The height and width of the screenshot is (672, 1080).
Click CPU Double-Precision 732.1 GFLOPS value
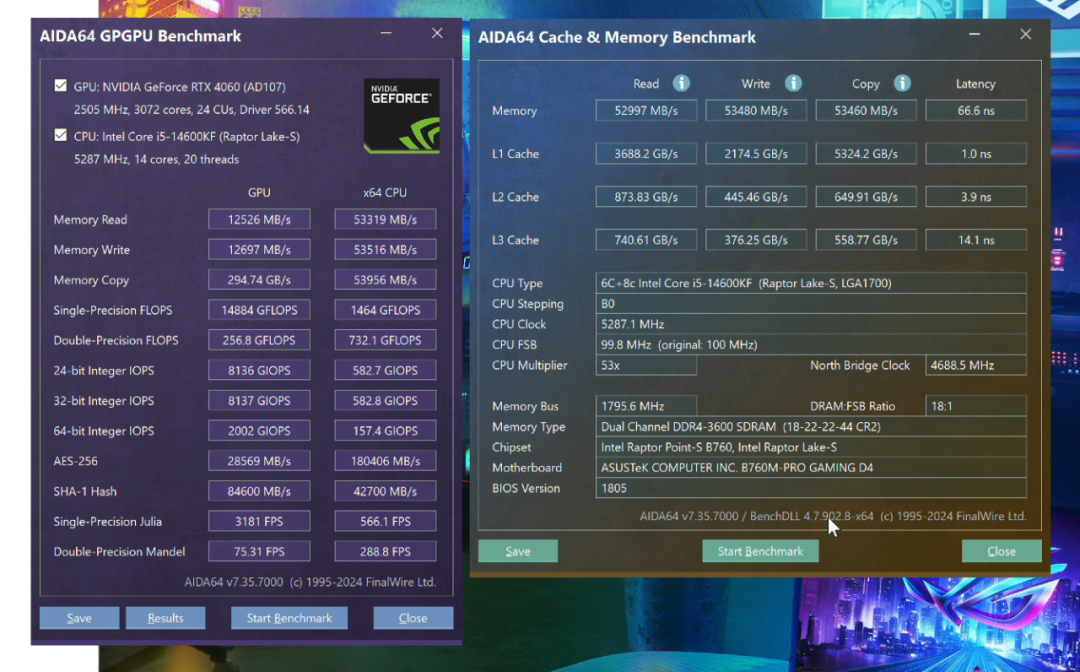[x=385, y=340]
